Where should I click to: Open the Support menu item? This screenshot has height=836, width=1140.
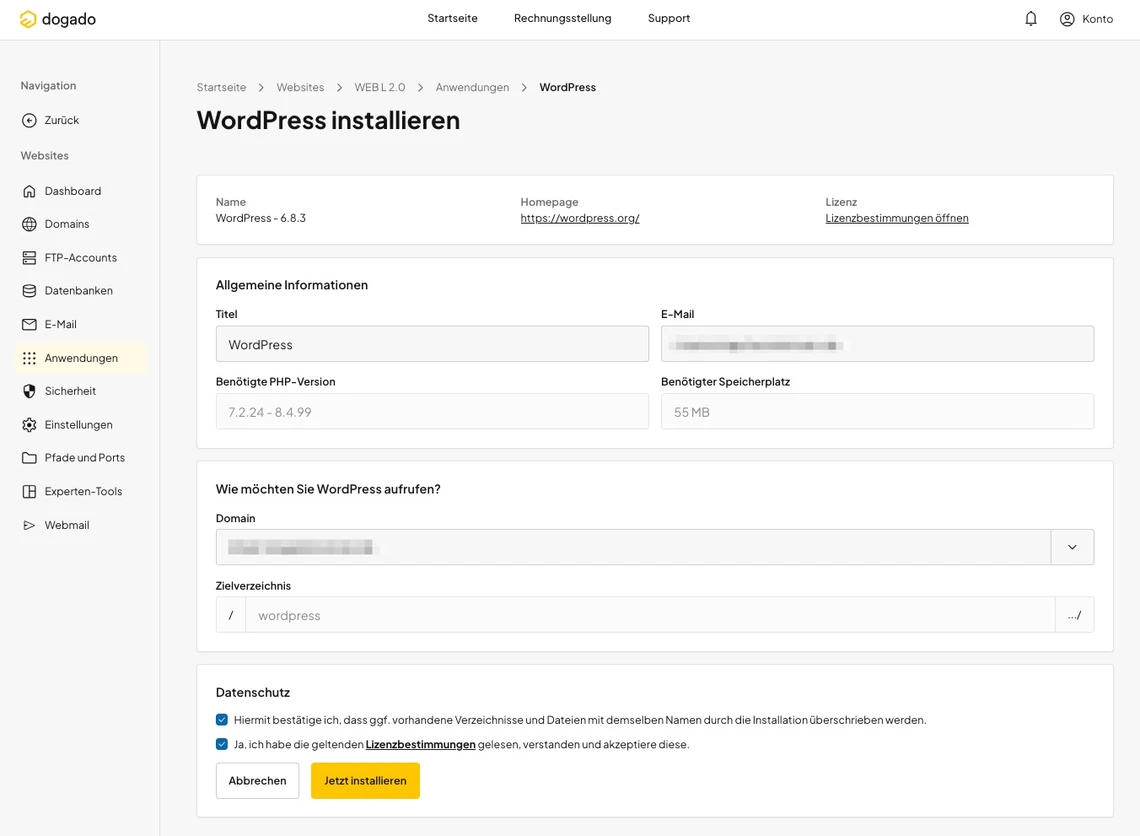668,18
